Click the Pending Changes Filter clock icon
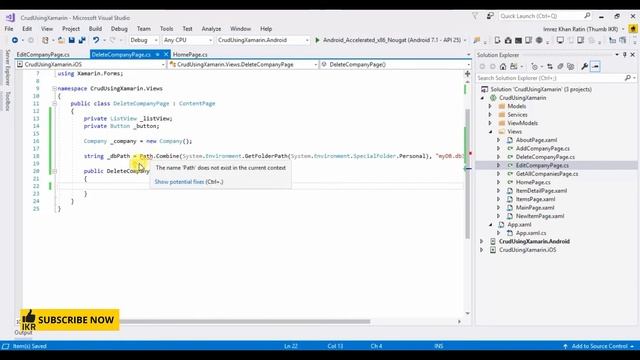 pyautogui.click(x=534, y=67)
